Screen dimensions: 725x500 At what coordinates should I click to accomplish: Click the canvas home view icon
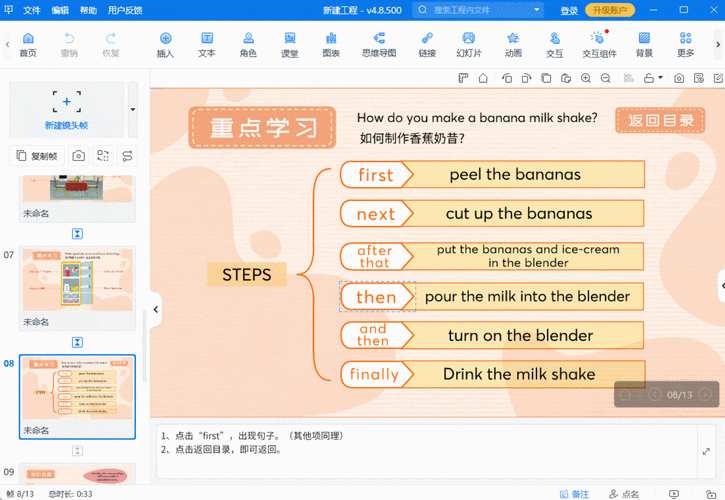tap(483, 78)
